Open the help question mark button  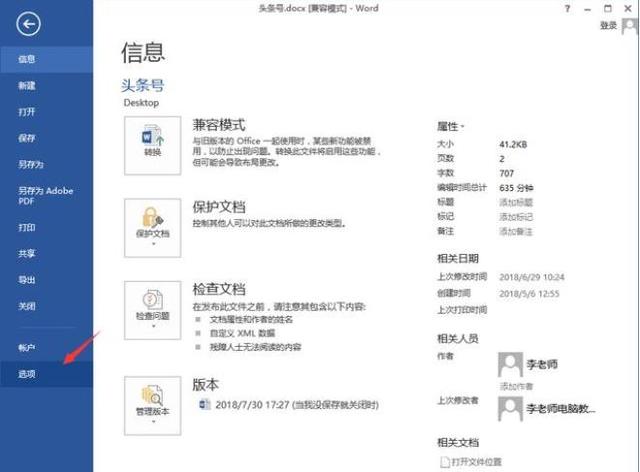tap(567, 9)
